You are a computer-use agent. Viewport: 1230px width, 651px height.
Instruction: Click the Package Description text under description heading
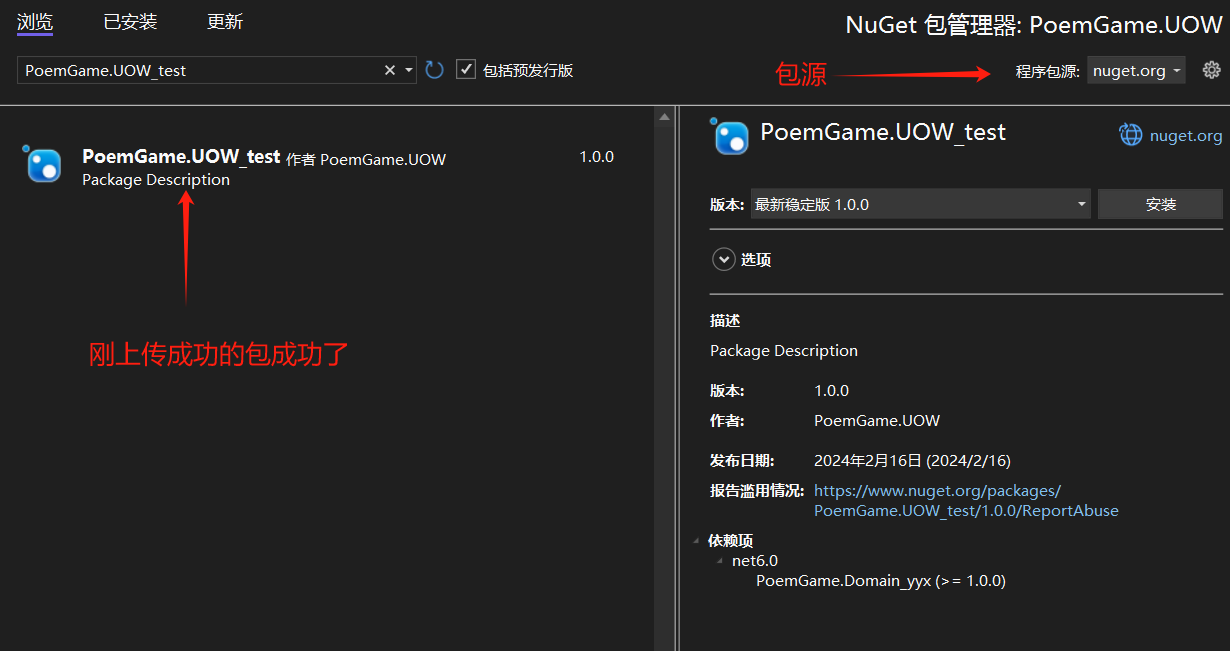pos(784,350)
